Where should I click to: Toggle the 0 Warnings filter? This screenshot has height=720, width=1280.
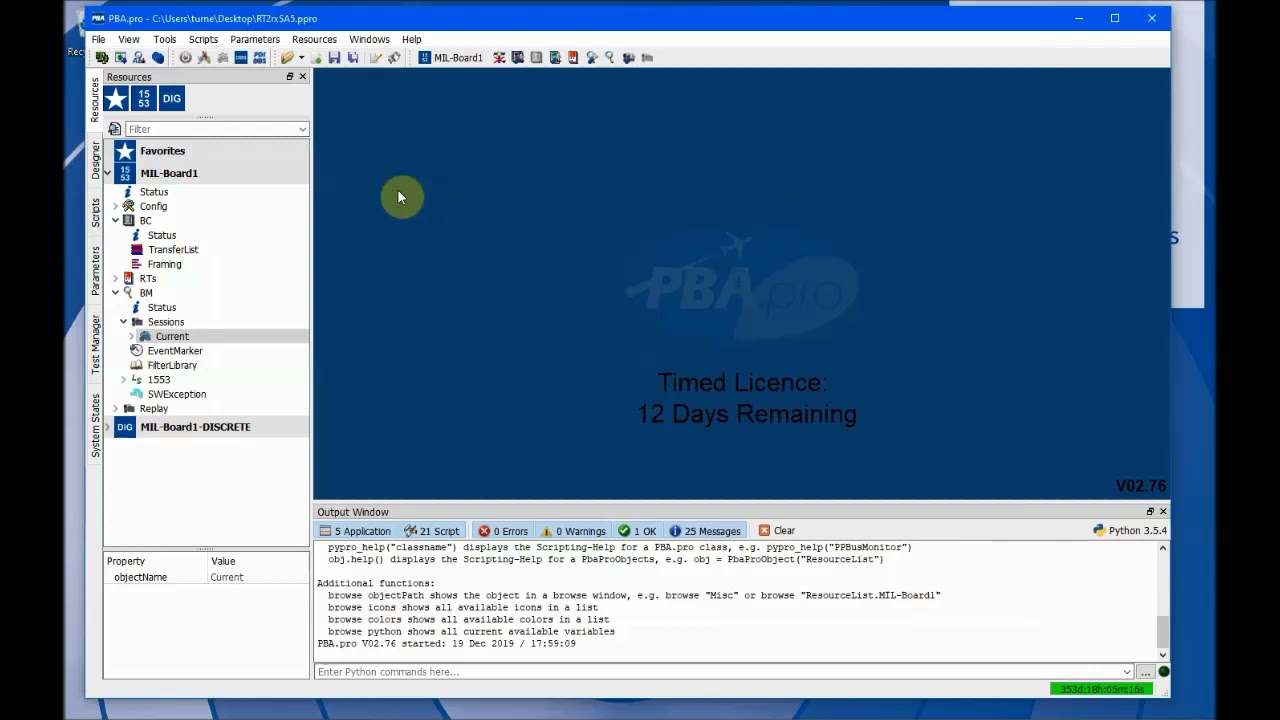(573, 531)
